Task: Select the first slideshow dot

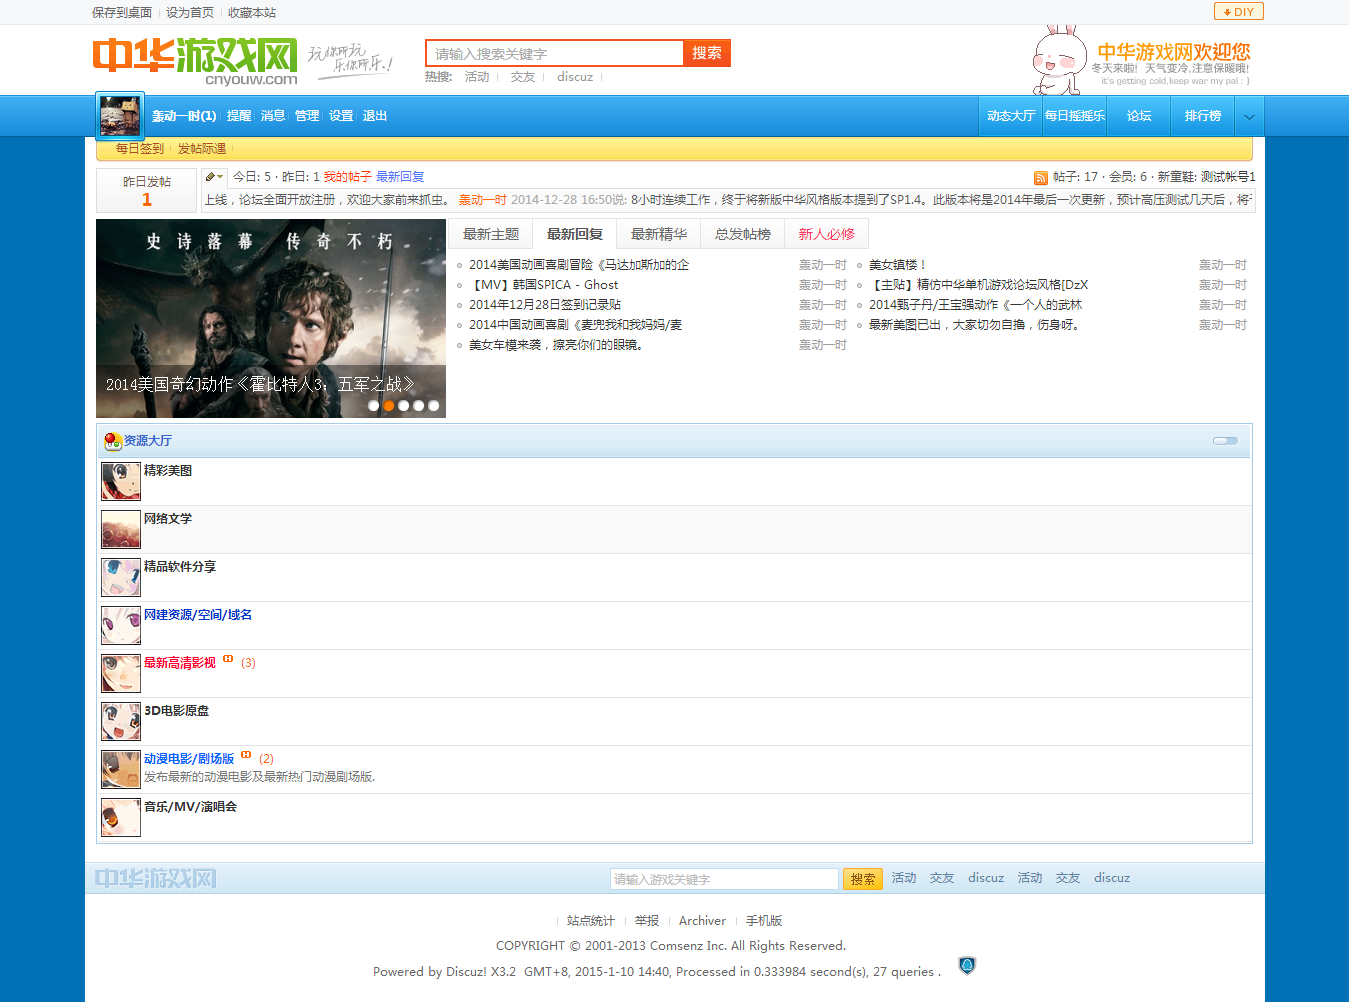Action: coord(374,406)
